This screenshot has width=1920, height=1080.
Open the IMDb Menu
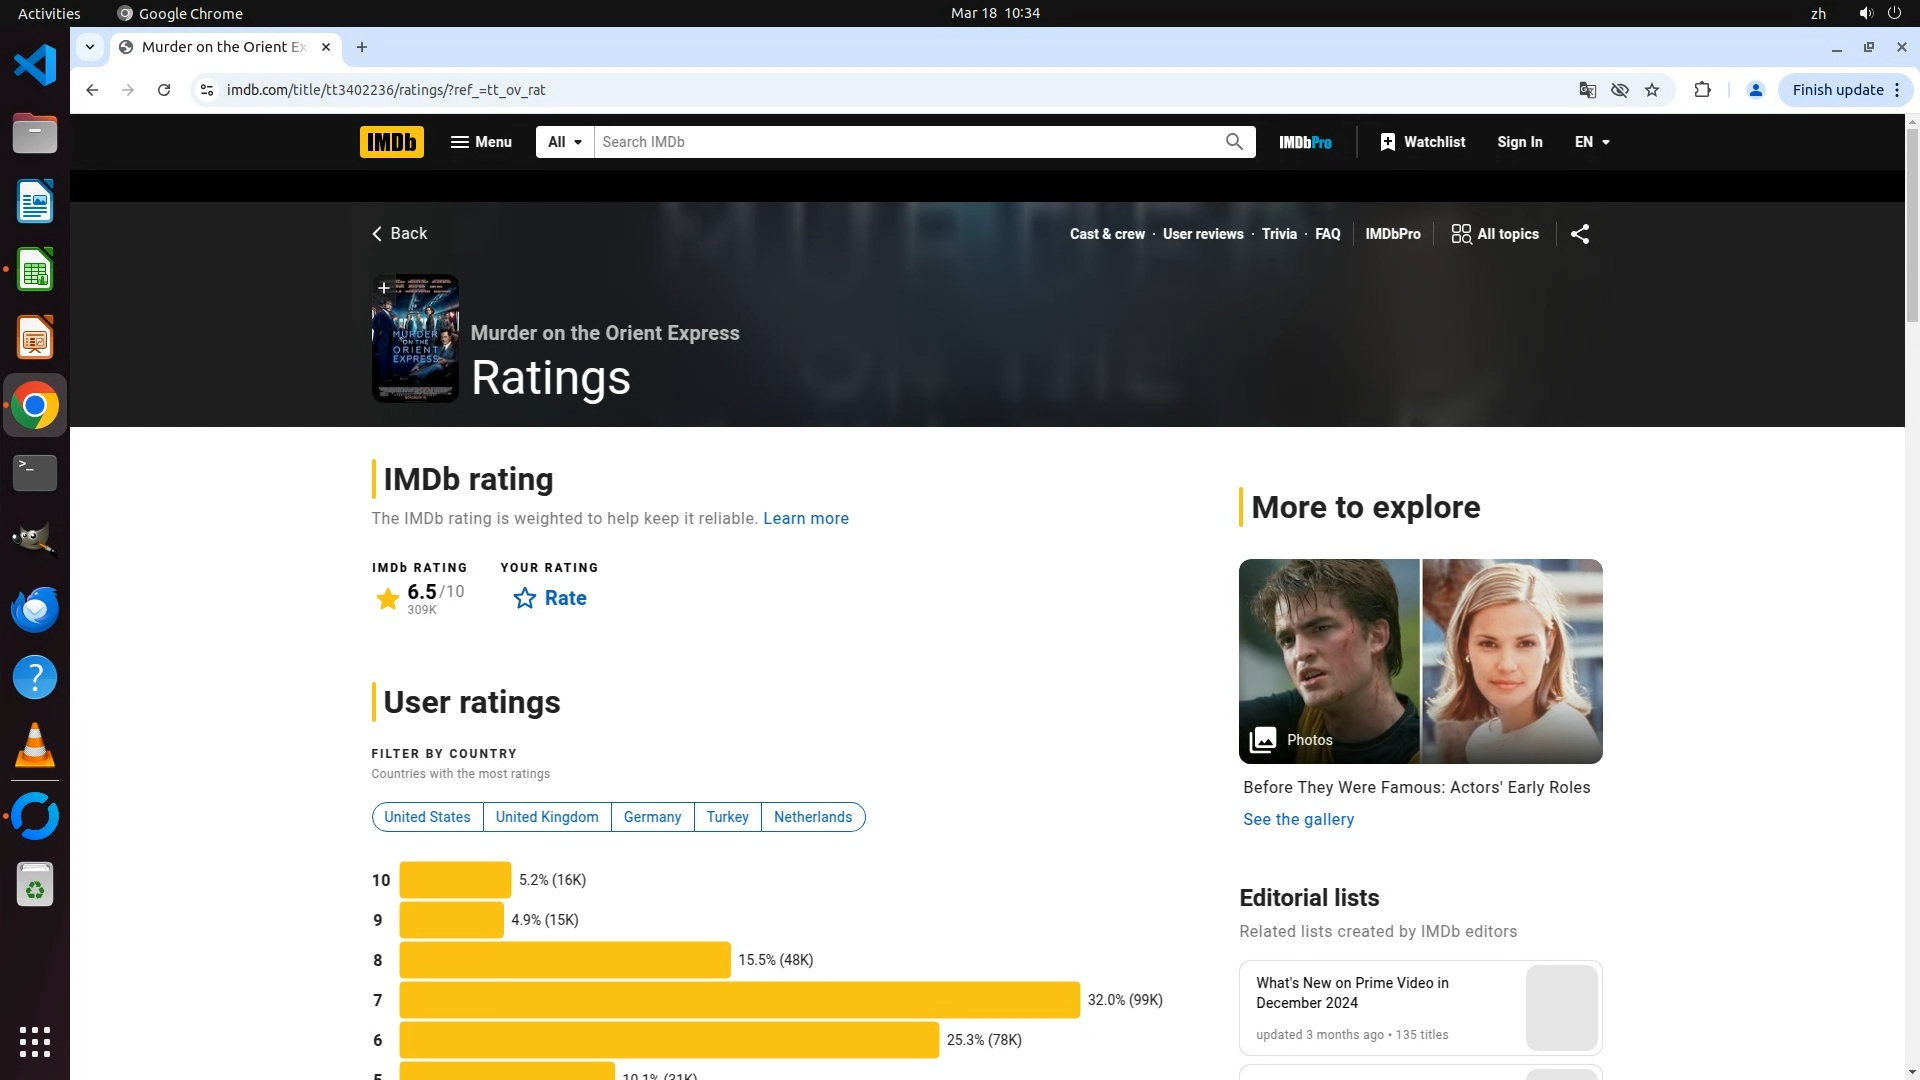481,142
